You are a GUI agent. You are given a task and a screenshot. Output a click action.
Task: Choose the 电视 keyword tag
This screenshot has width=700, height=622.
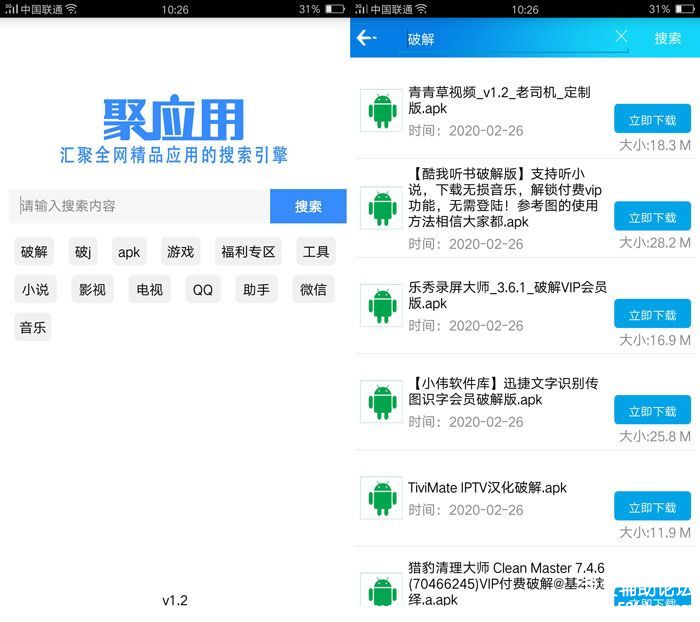coord(150,289)
